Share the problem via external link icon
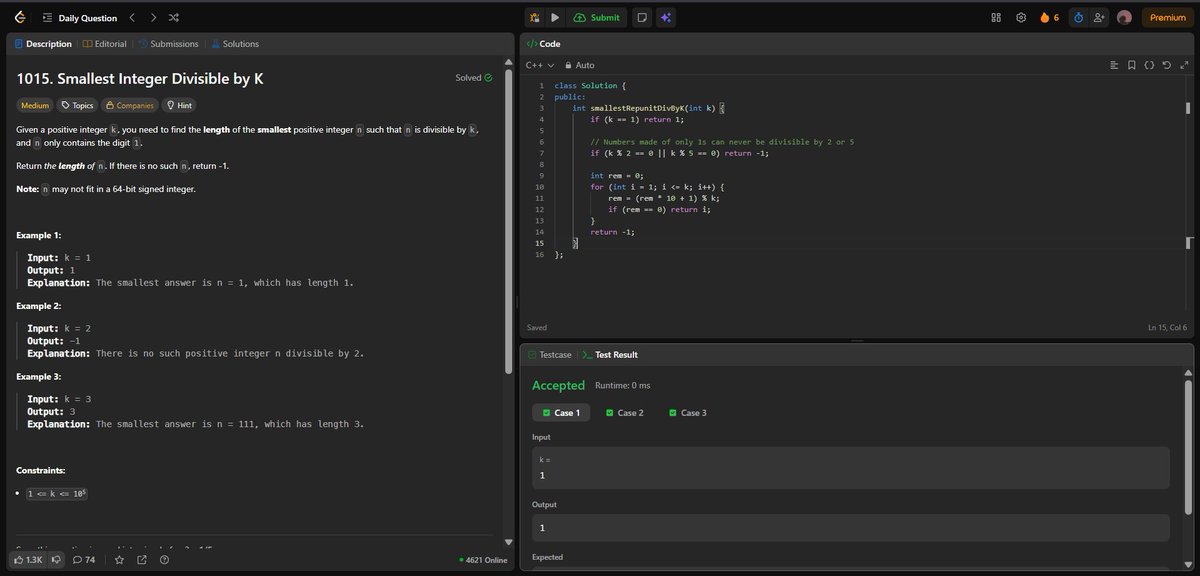The width and height of the screenshot is (1200, 576). tap(141, 560)
